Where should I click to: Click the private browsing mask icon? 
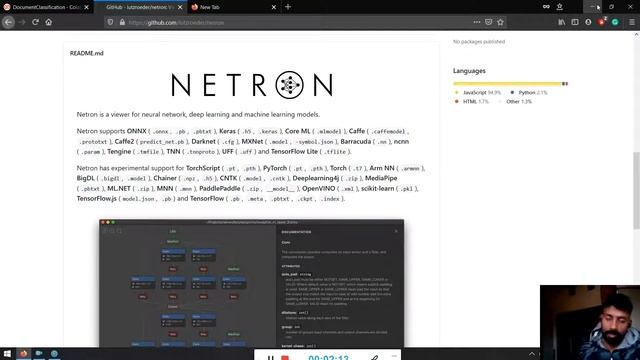tap(546, 7)
